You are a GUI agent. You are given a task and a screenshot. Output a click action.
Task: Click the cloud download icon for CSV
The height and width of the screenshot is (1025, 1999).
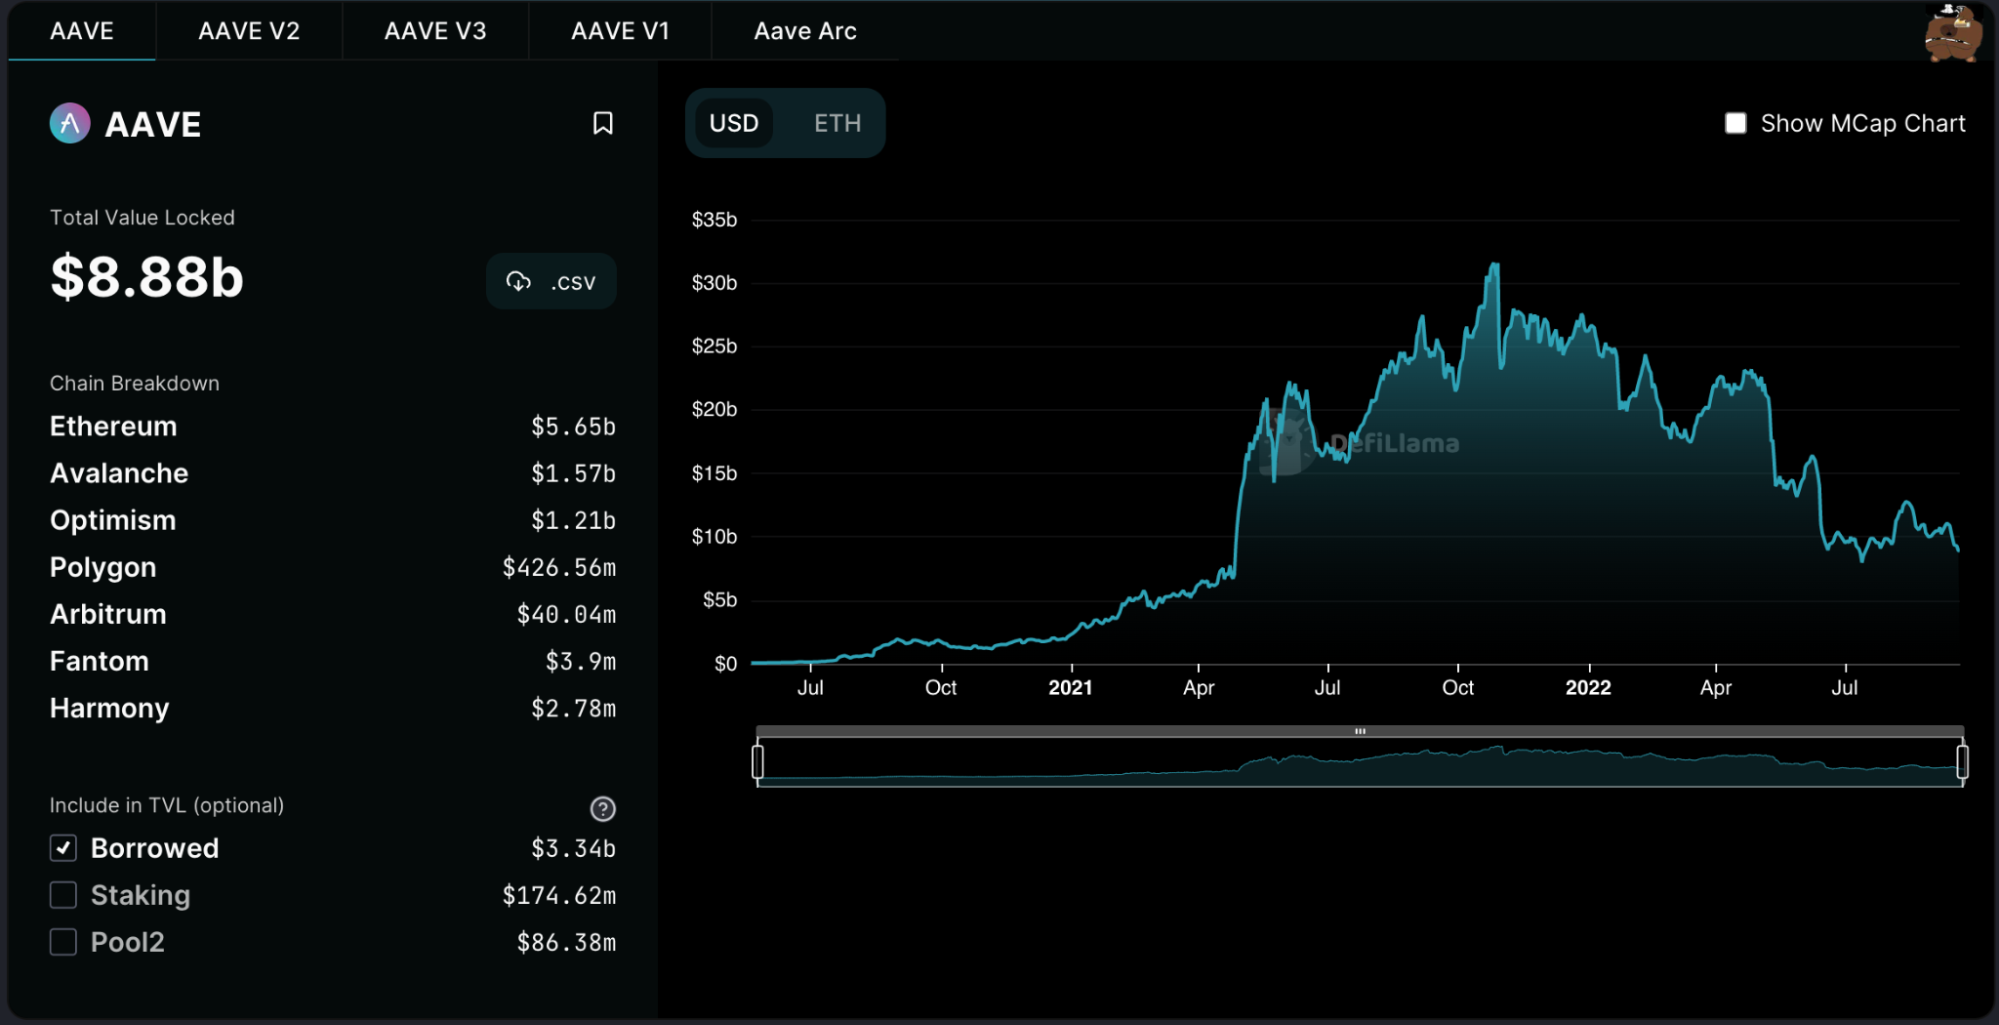[518, 281]
